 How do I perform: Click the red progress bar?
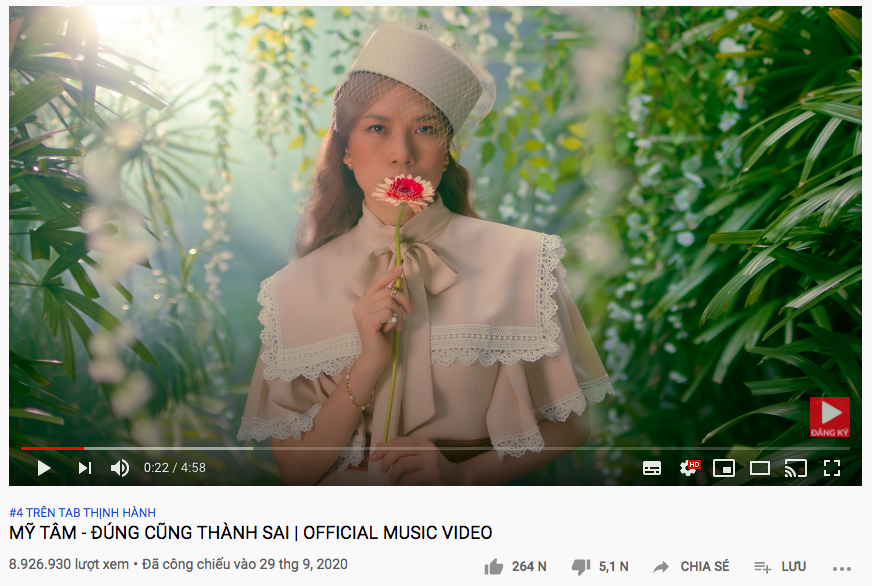tap(52, 448)
